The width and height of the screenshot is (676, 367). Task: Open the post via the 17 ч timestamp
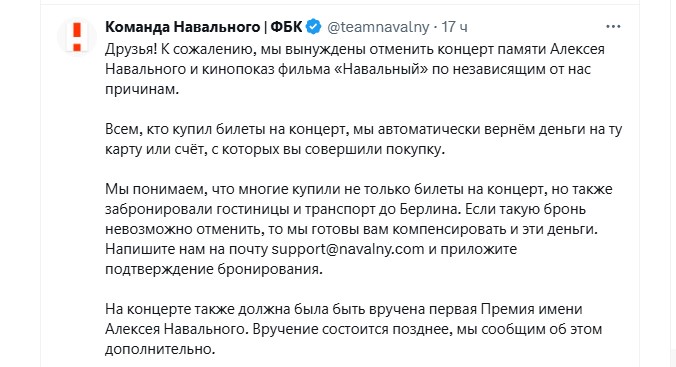click(454, 27)
